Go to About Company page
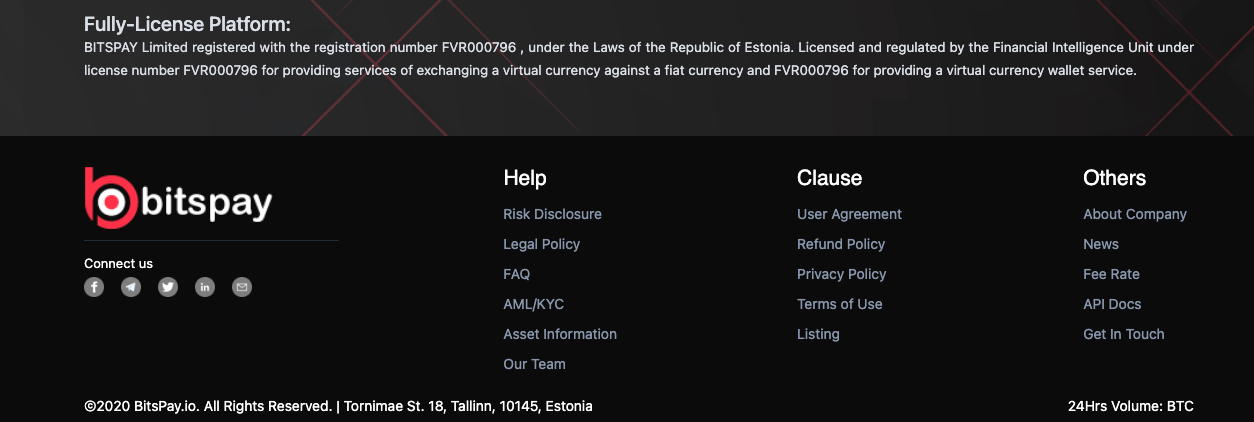 (1134, 214)
